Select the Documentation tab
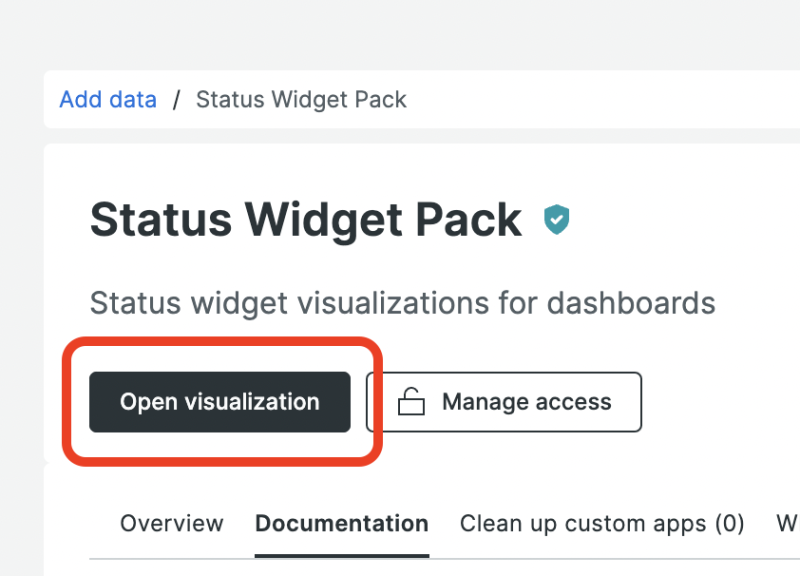Screen dimensions: 800x576 click(341, 523)
